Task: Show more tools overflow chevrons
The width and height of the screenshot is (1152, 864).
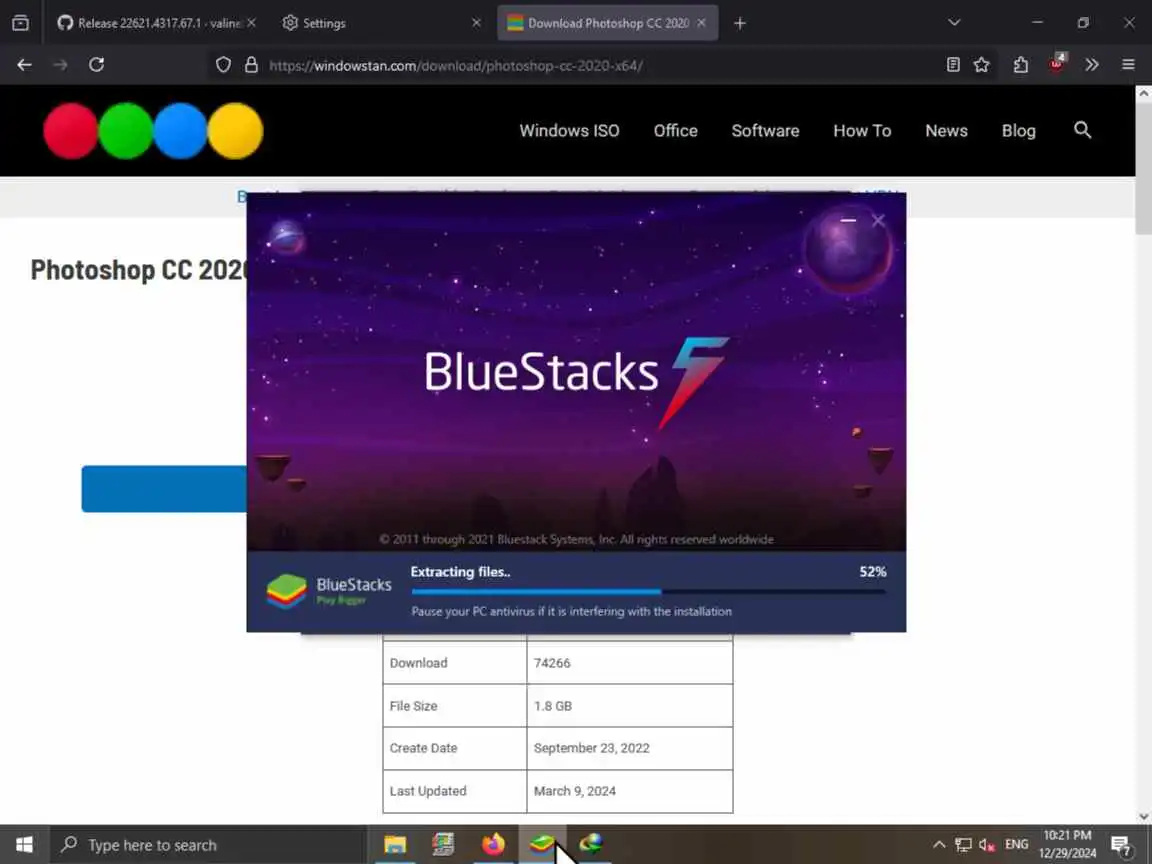Action: pos(1092,65)
